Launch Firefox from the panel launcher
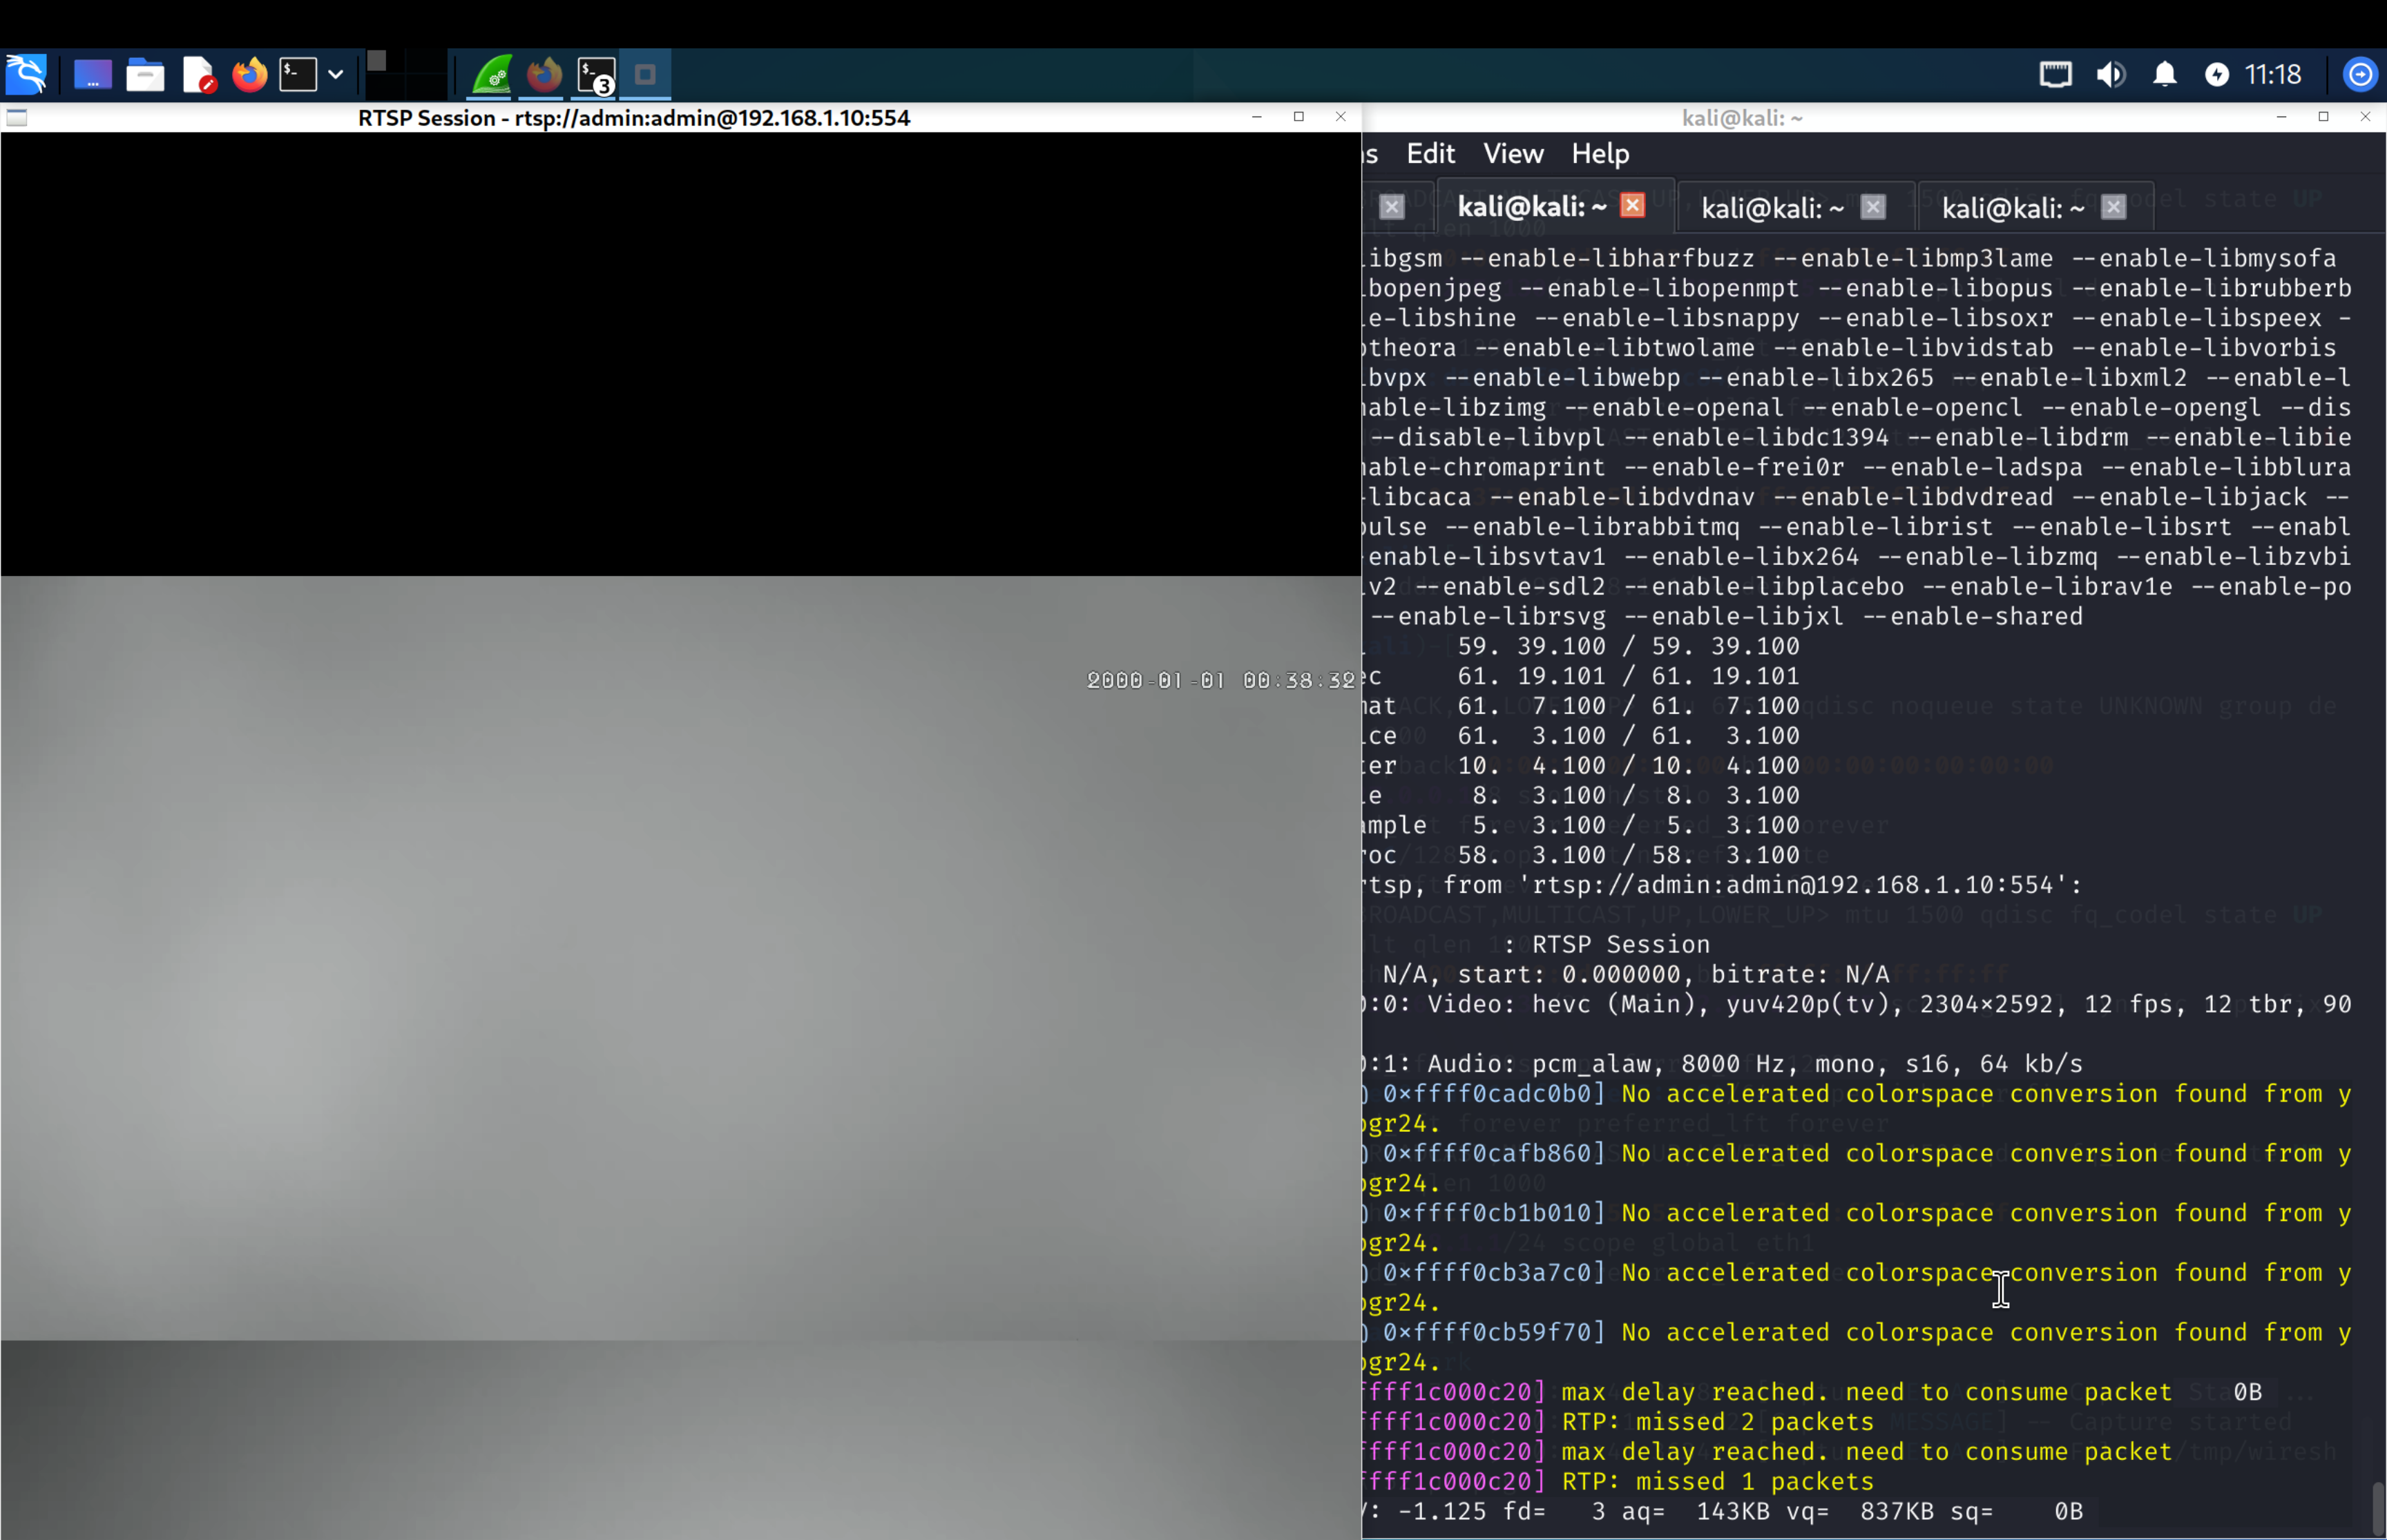The width and height of the screenshot is (2387, 1540). coord(250,75)
